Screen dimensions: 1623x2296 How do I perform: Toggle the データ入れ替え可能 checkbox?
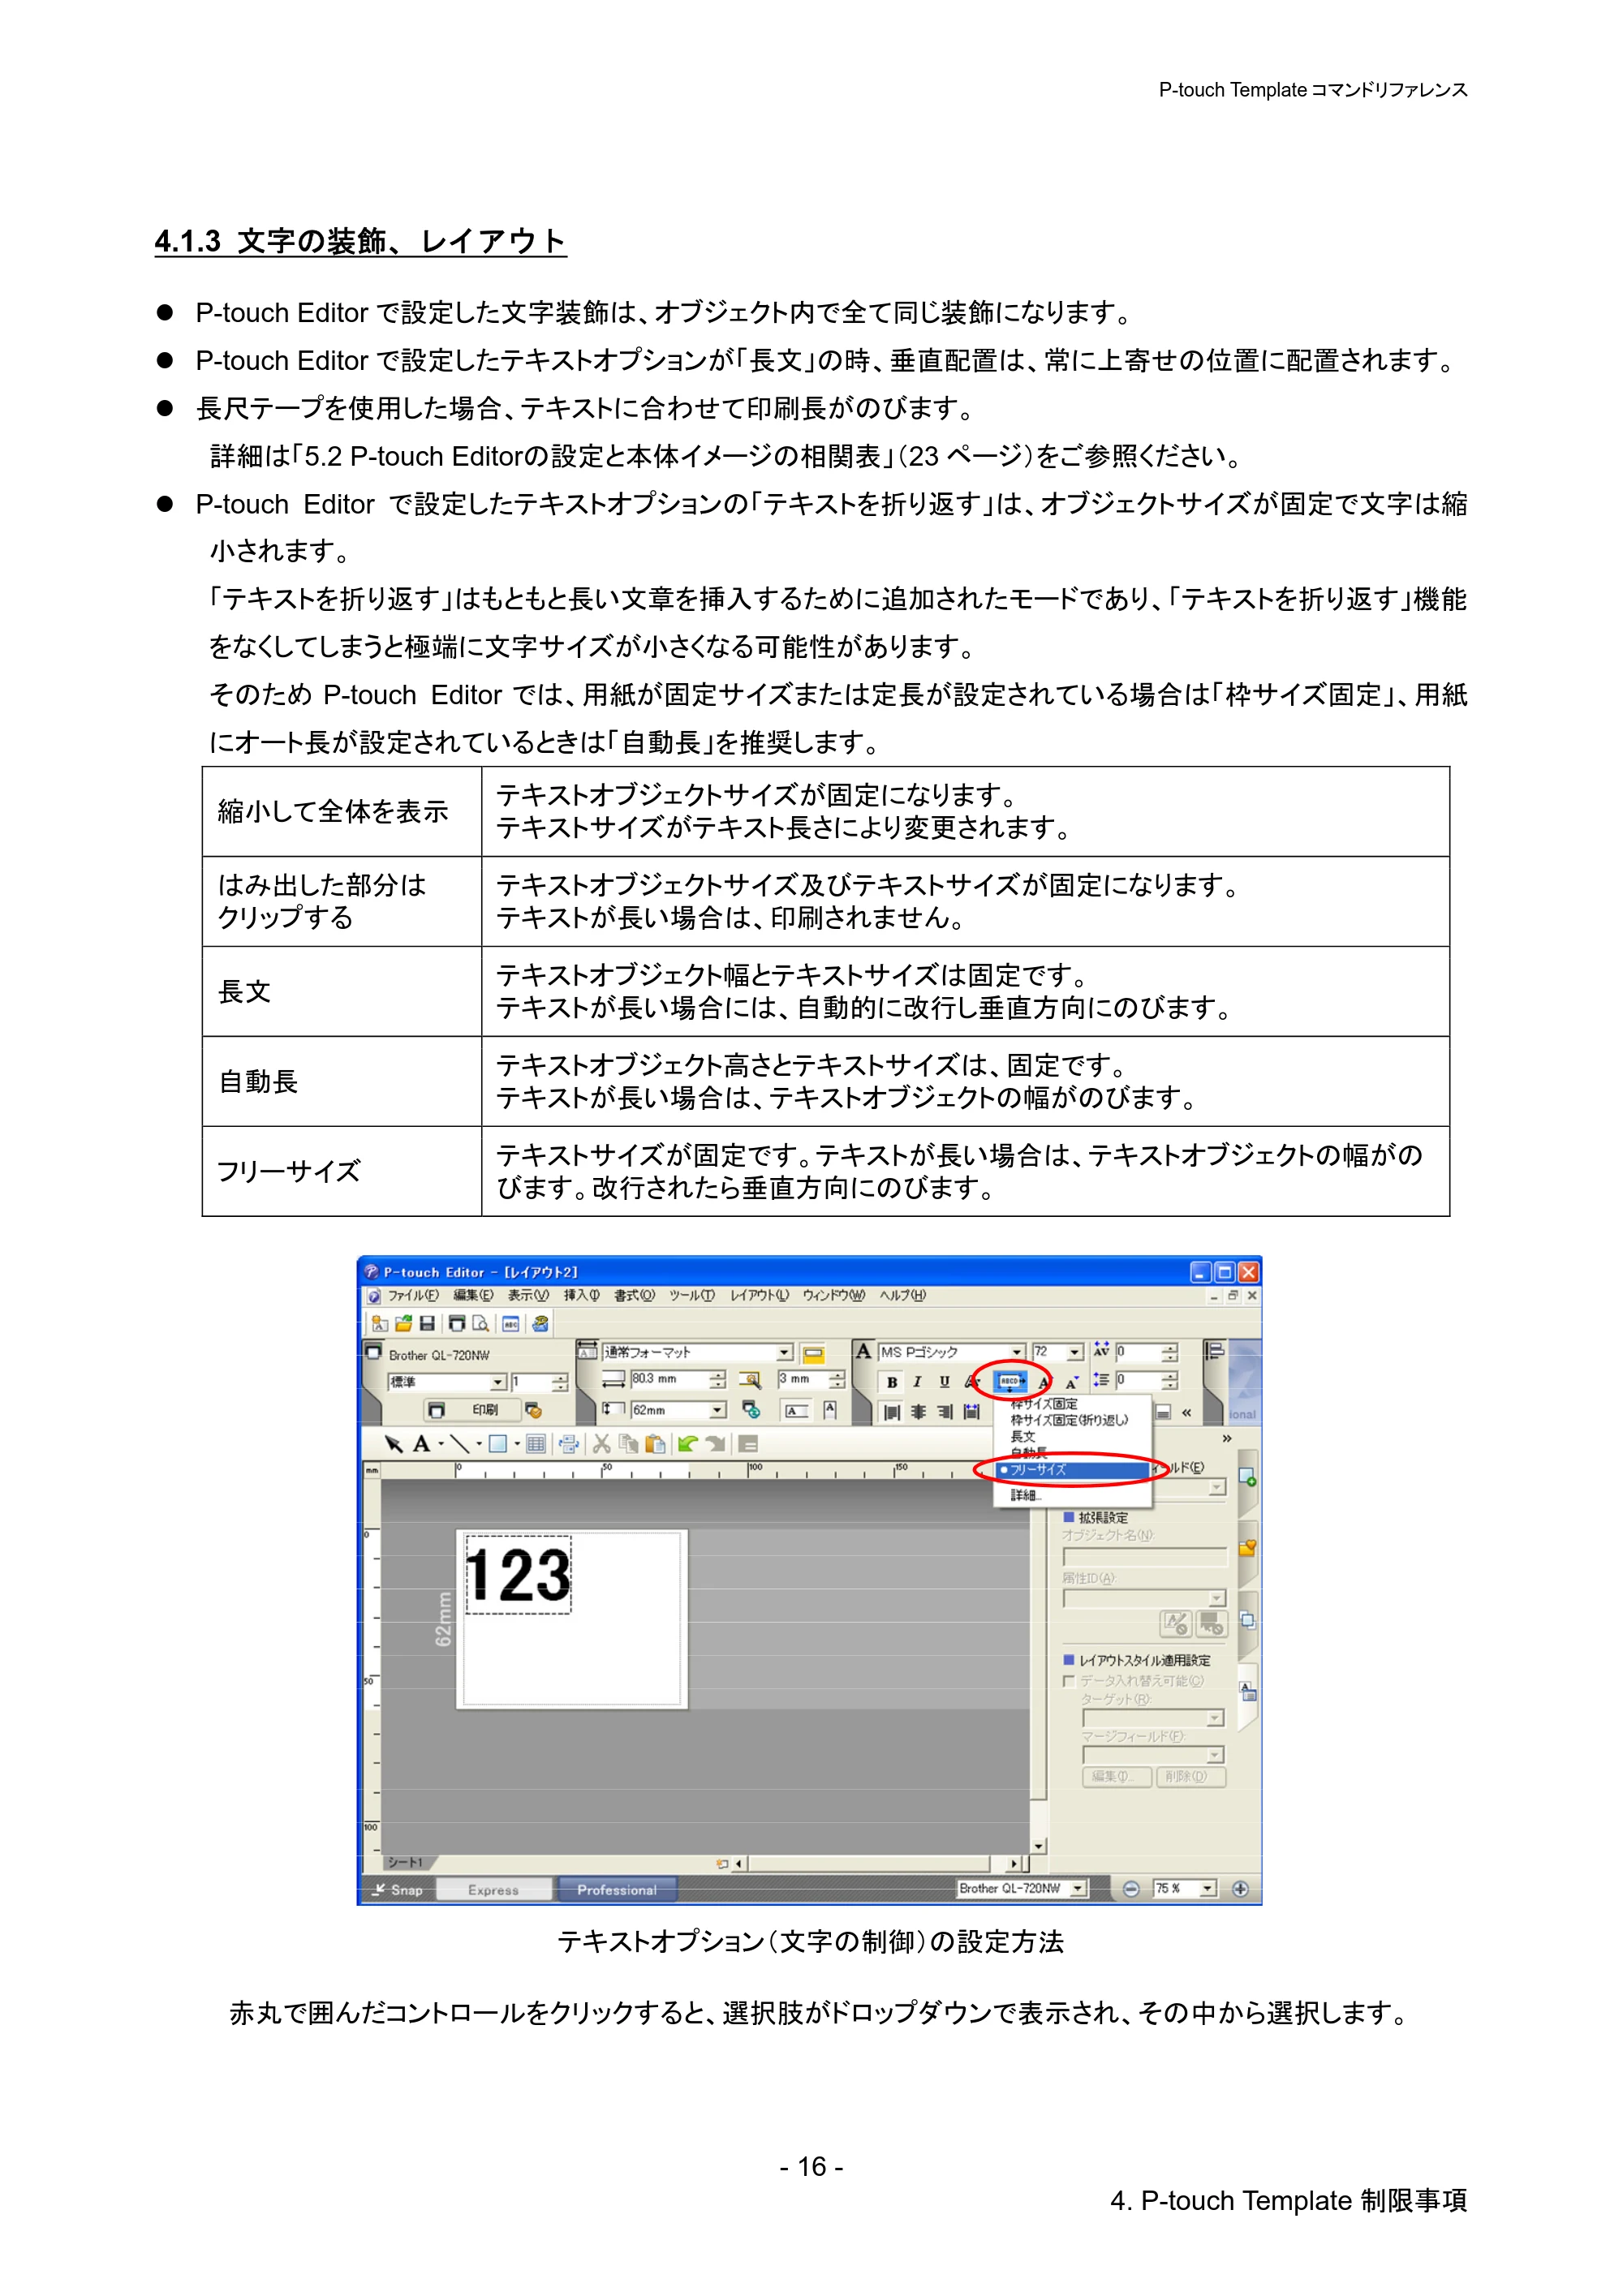(1069, 1681)
